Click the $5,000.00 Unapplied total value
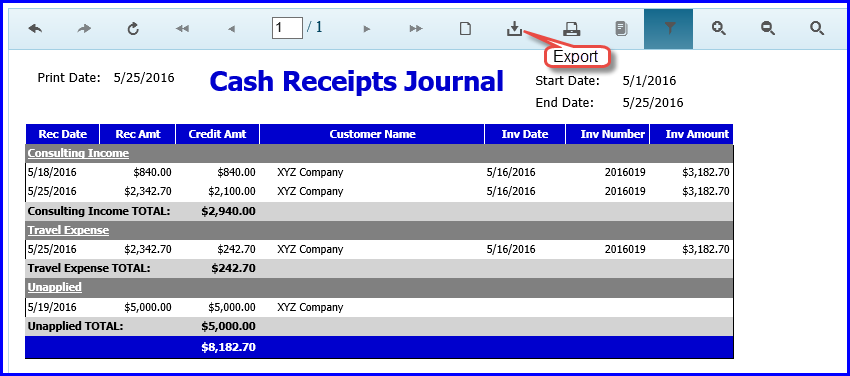 pos(228,327)
